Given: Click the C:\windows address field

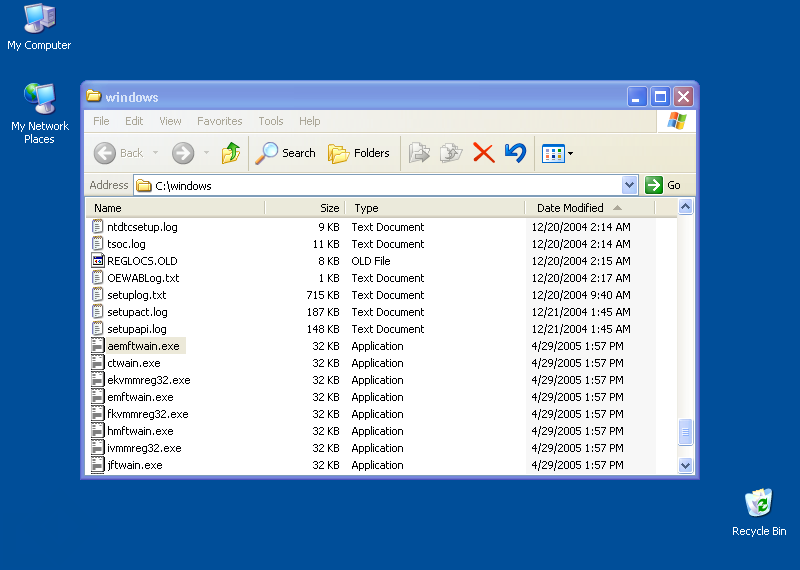Looking at the screenshot, I should [378, 185].
